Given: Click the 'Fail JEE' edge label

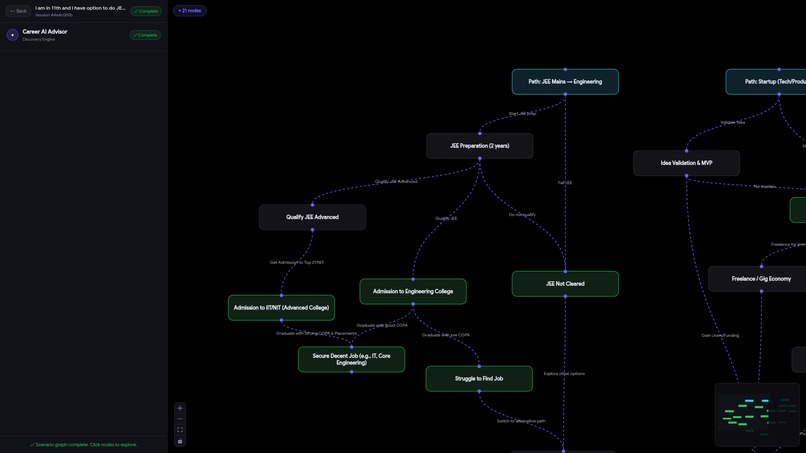Looking at the screenshot, I should 565,183.
